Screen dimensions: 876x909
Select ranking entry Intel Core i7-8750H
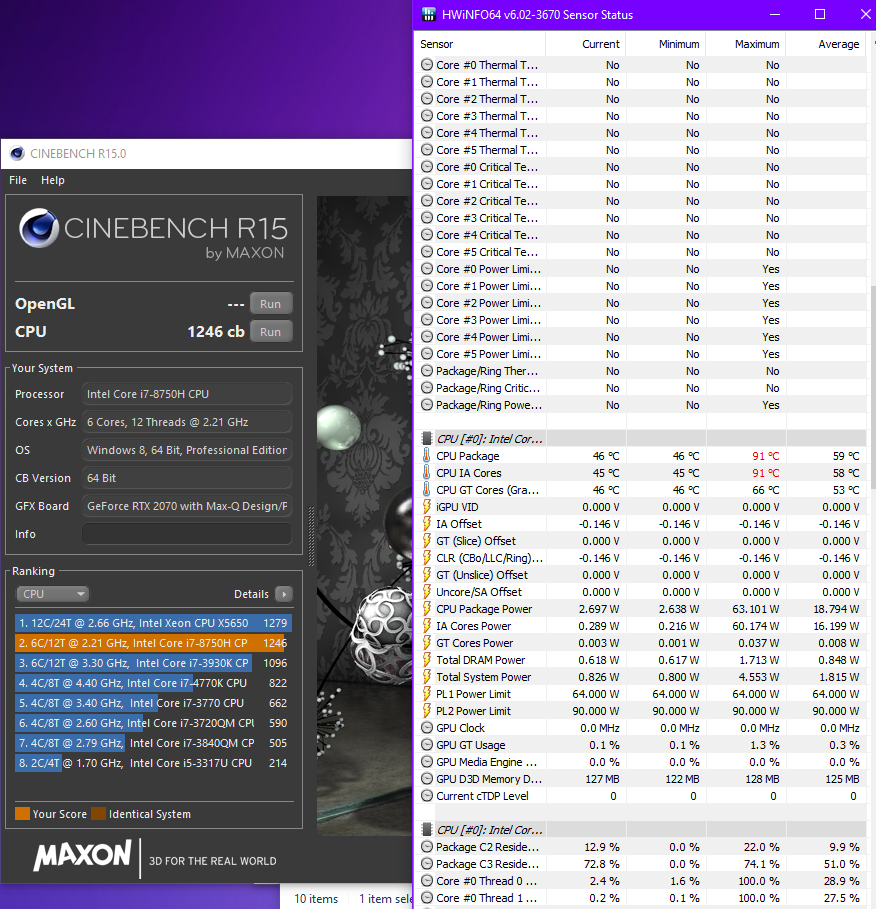click(x=153, y=643)
